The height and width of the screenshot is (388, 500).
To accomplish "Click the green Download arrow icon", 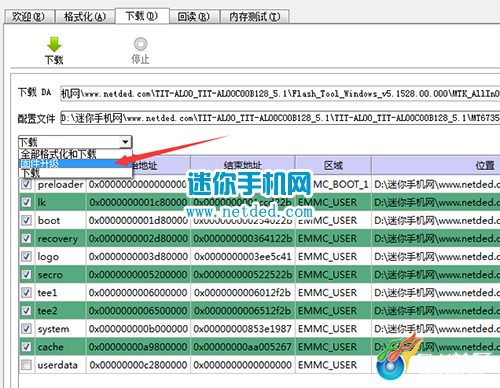I will 54,44.
